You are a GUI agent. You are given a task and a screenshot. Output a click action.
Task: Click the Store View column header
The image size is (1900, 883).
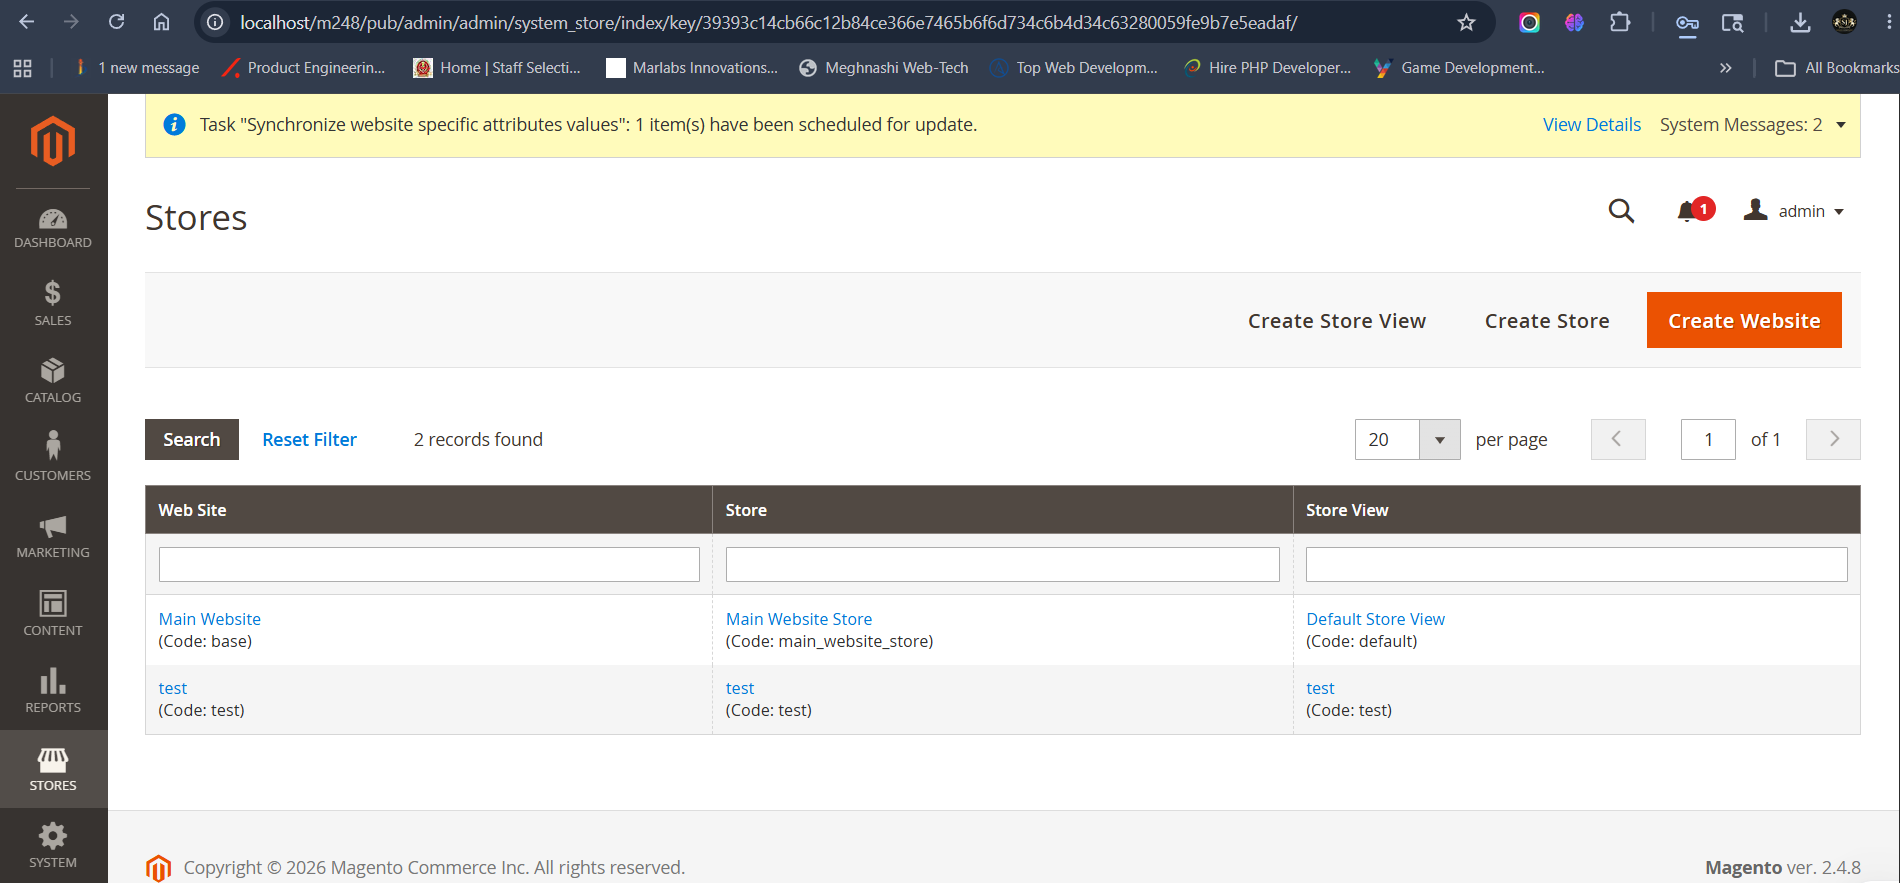pyautogui.click(x=1576, y=510)
